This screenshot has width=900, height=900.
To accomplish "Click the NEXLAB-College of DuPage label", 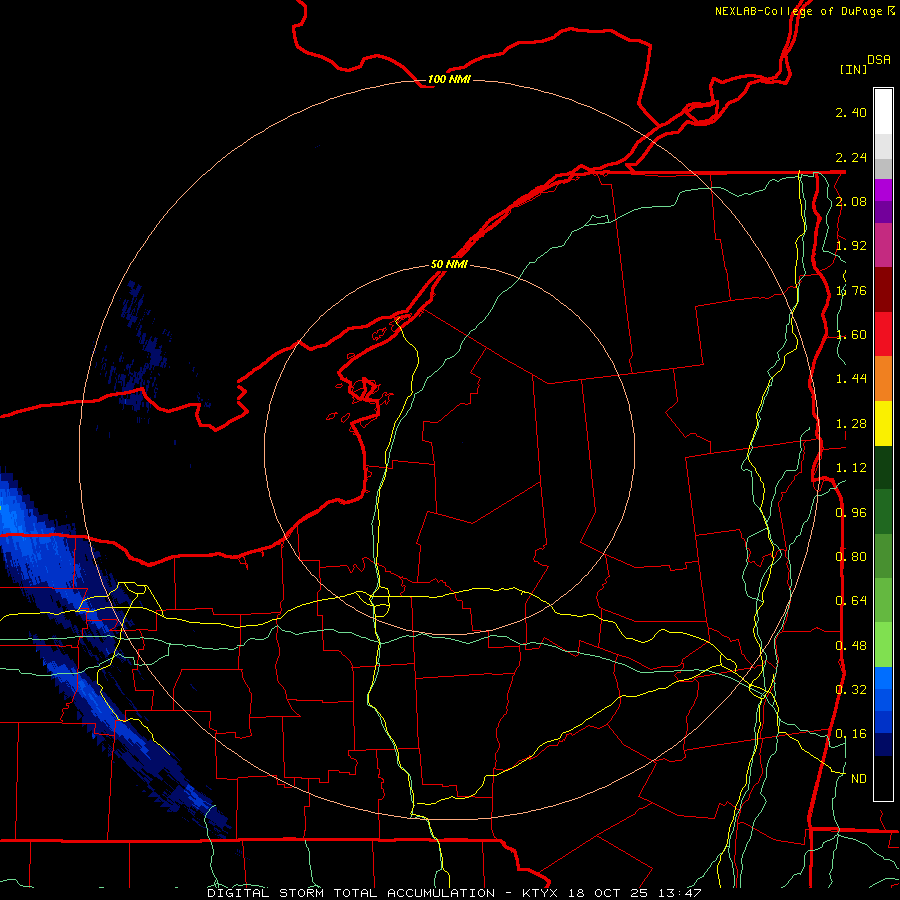I will 804,11.
